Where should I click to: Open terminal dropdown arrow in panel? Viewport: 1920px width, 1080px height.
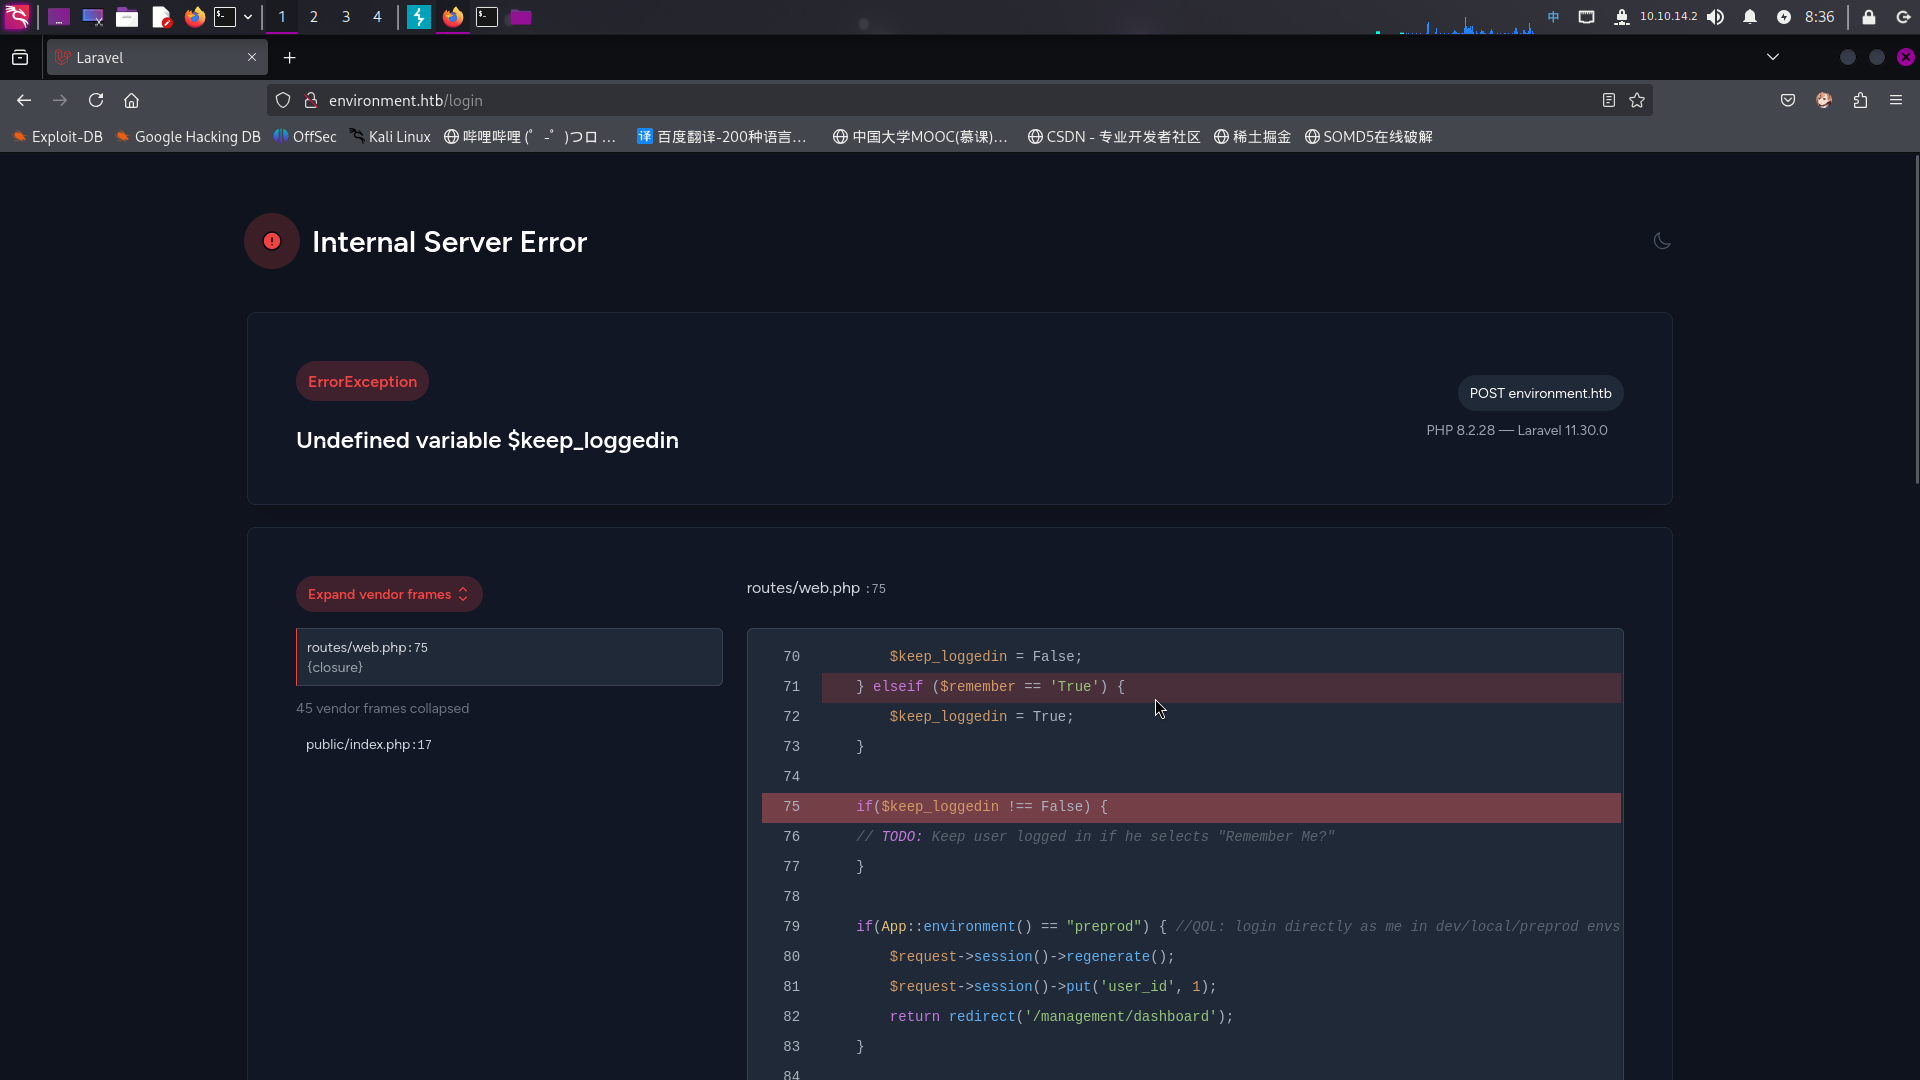coord(248,17)
